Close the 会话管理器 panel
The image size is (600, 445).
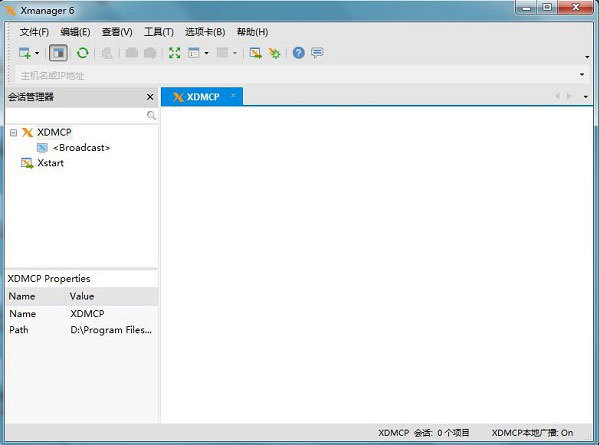pyautogui.click(x=150, y=97)
